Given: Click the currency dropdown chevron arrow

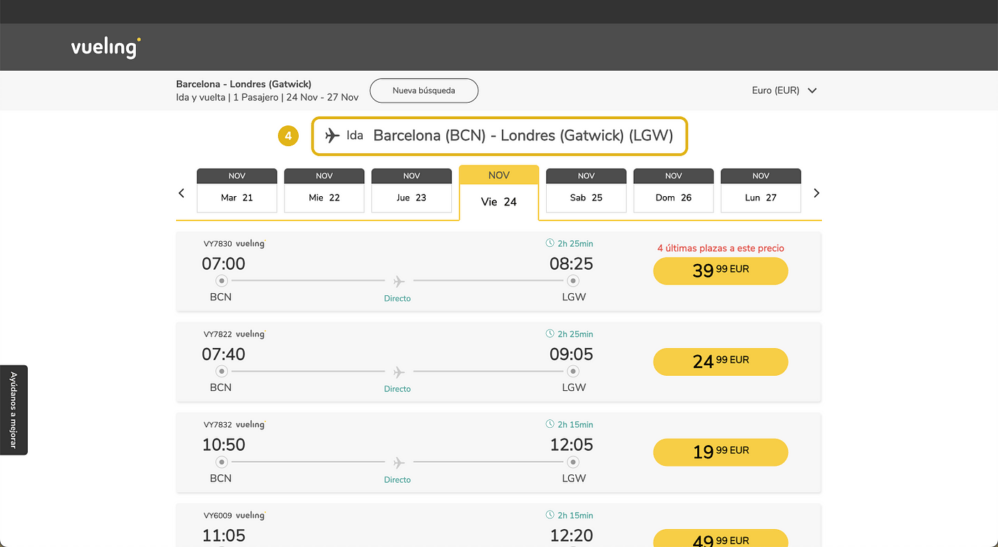Looking at the screenshot, I should (x=812, y=91).
